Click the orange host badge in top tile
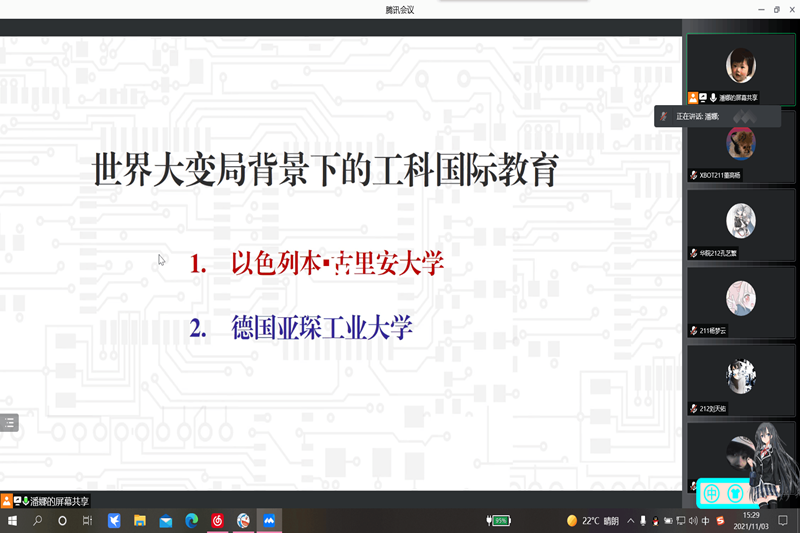The image size is (800, 533). pyautogui.click(x=693, y=97)
